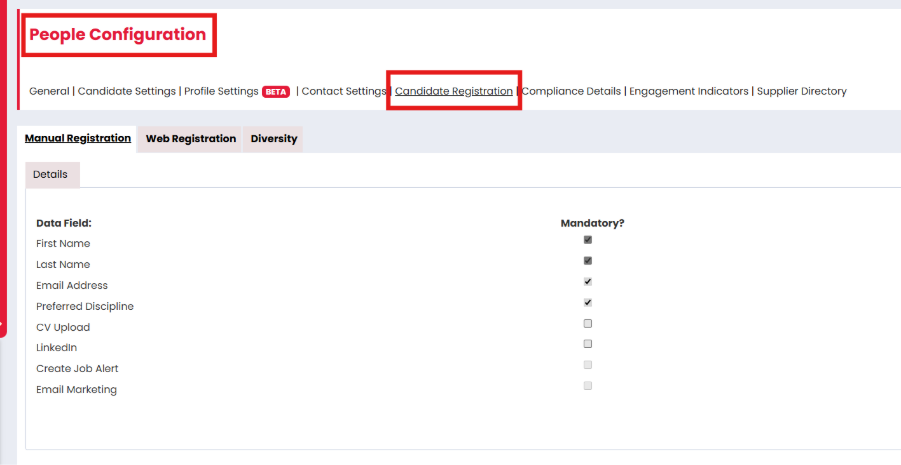Open the General configuration section
The image size is (901, 465).
49,91
